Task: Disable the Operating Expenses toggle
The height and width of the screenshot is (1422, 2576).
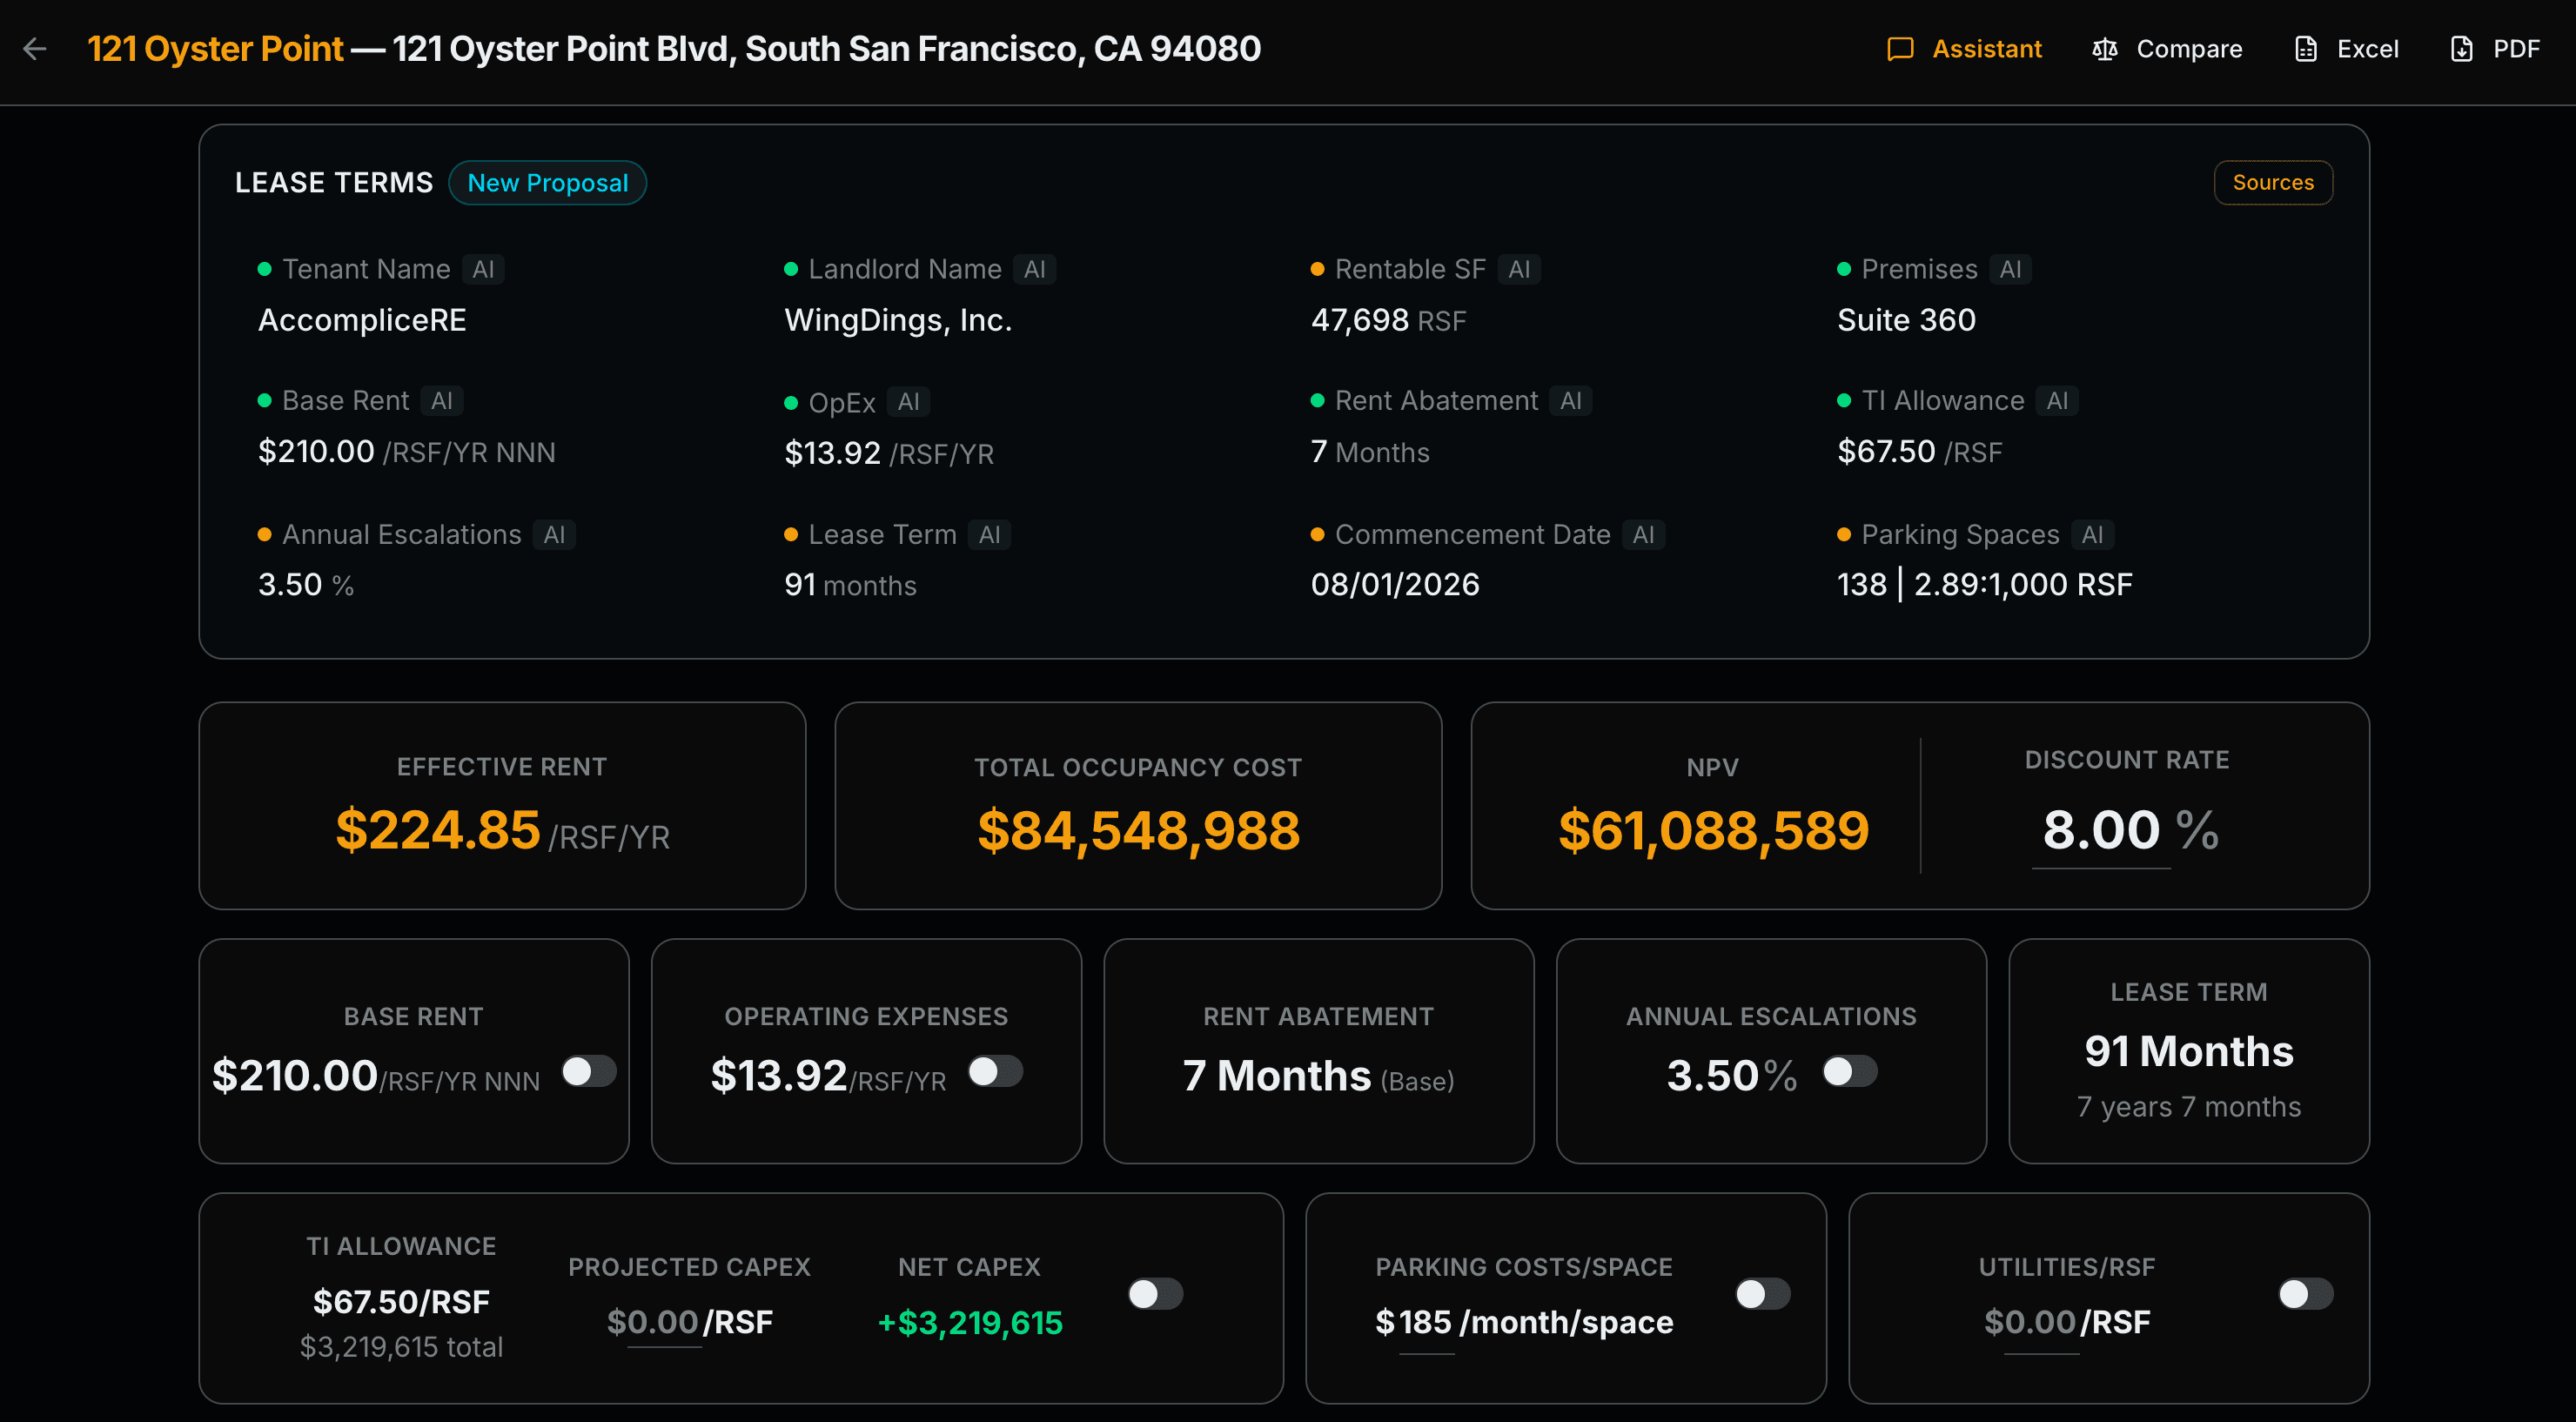Action: (995, 1070)
